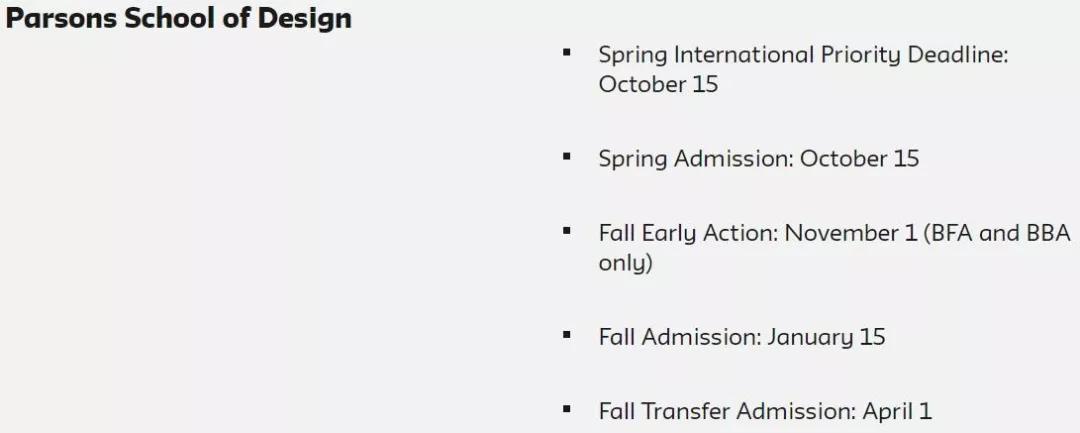Click the word only) on wrapped line

pyautogui.click(x=625, y=264)
